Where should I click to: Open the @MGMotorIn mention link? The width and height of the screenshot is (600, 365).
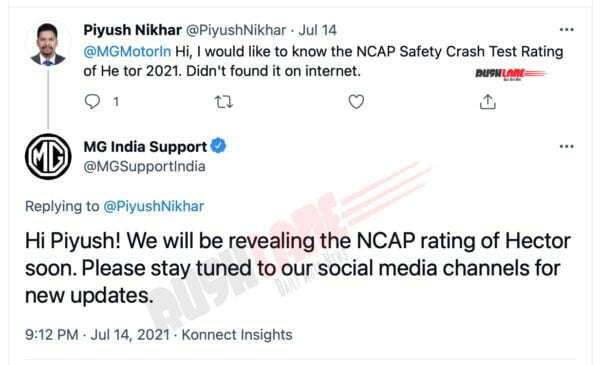click(x=127, y=51)
